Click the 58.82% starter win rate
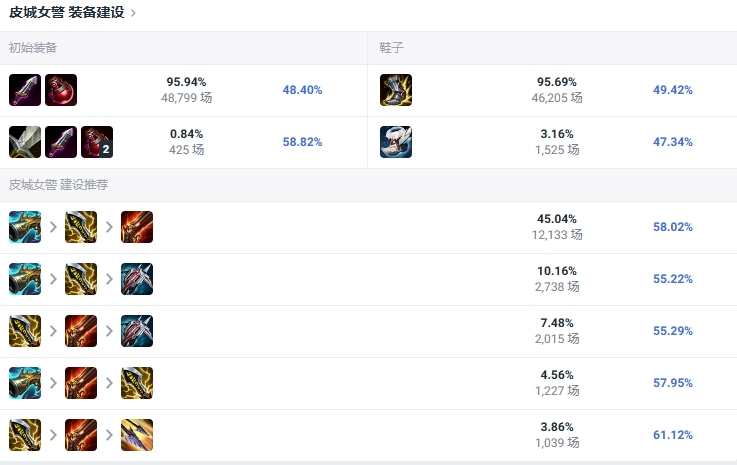The width and height of the screenshot is (737, 465). click(302, 142)
